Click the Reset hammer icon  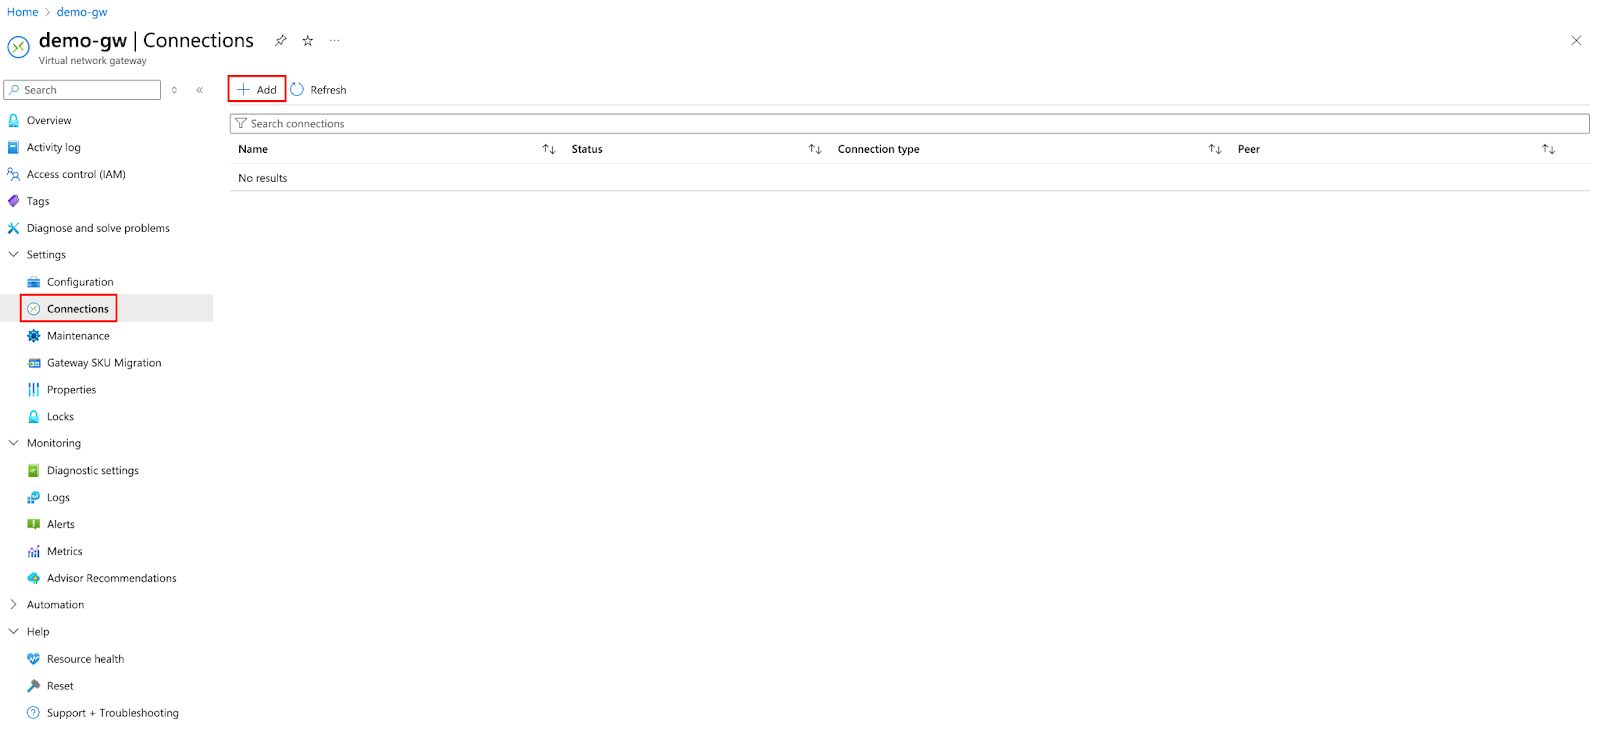pyautogui.click(x=34, y=686)
